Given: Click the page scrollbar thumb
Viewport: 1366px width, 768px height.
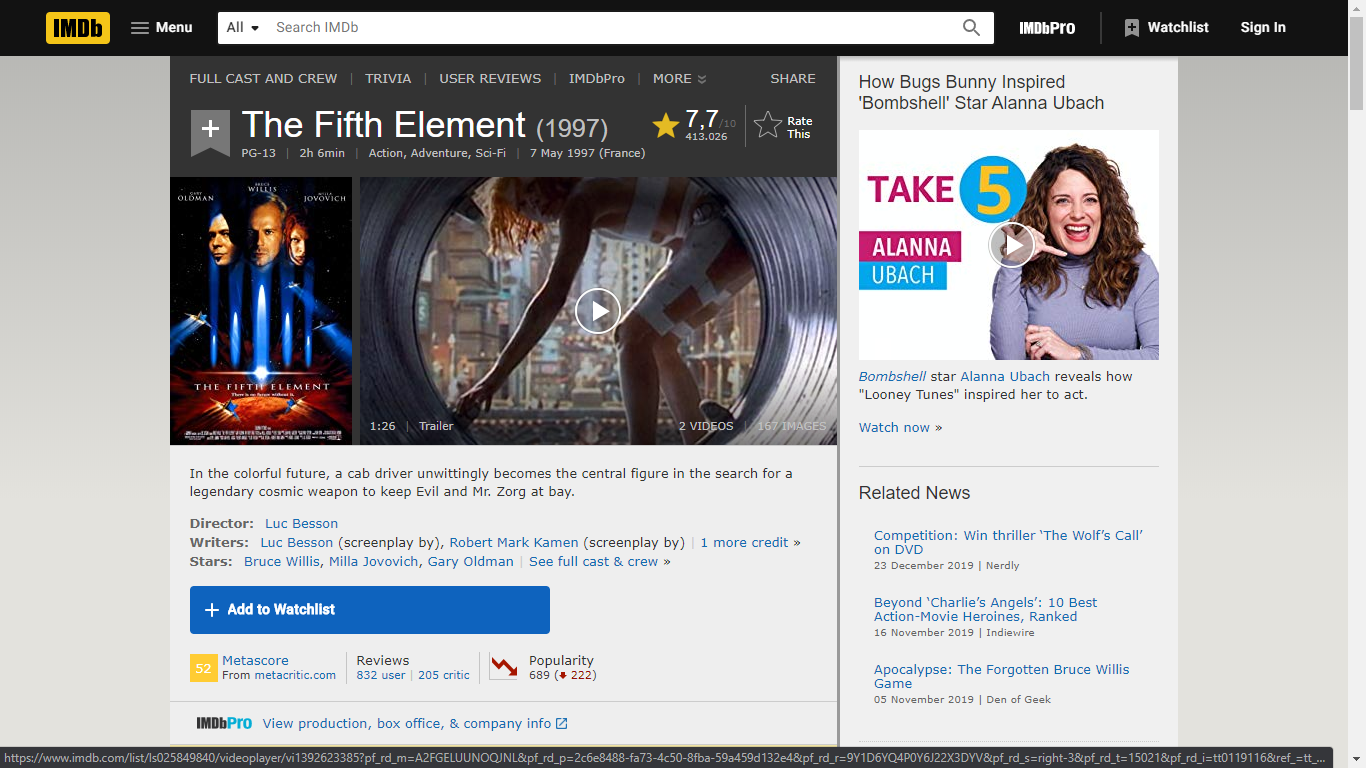Looking at the screenshot, I should coord(1357,65).
